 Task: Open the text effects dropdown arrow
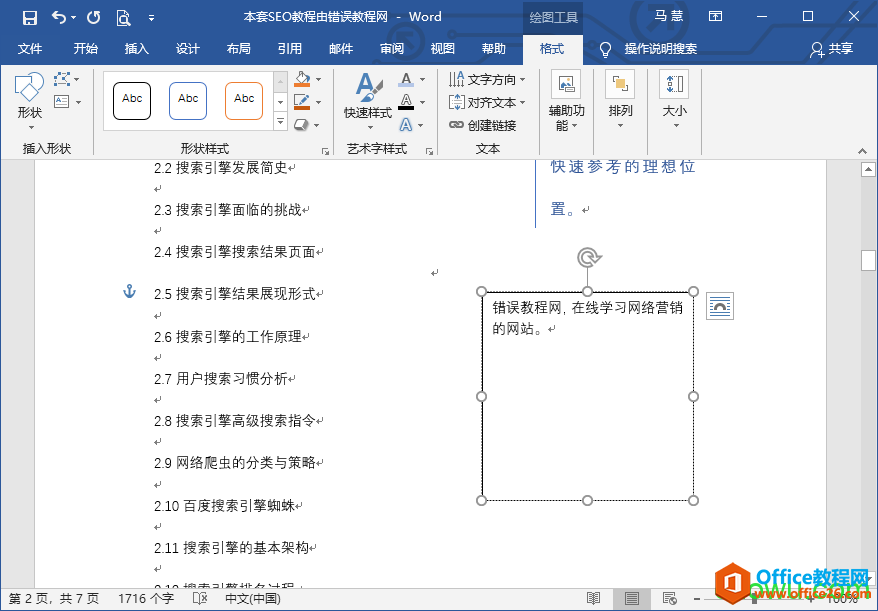(421, 125)
